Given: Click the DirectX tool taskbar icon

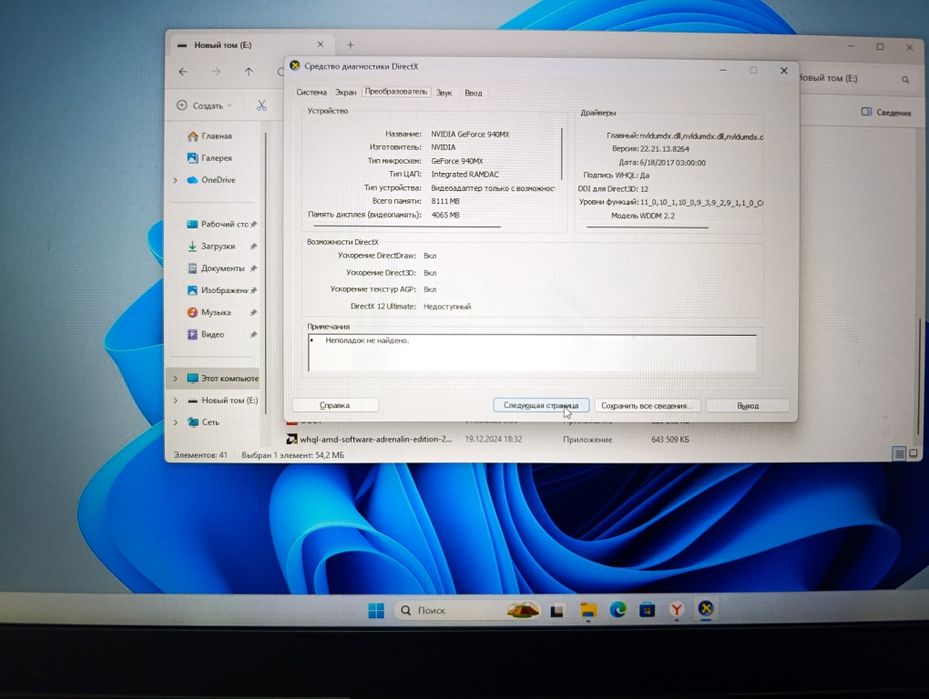Looking at the screenshot, I should 705,609.
